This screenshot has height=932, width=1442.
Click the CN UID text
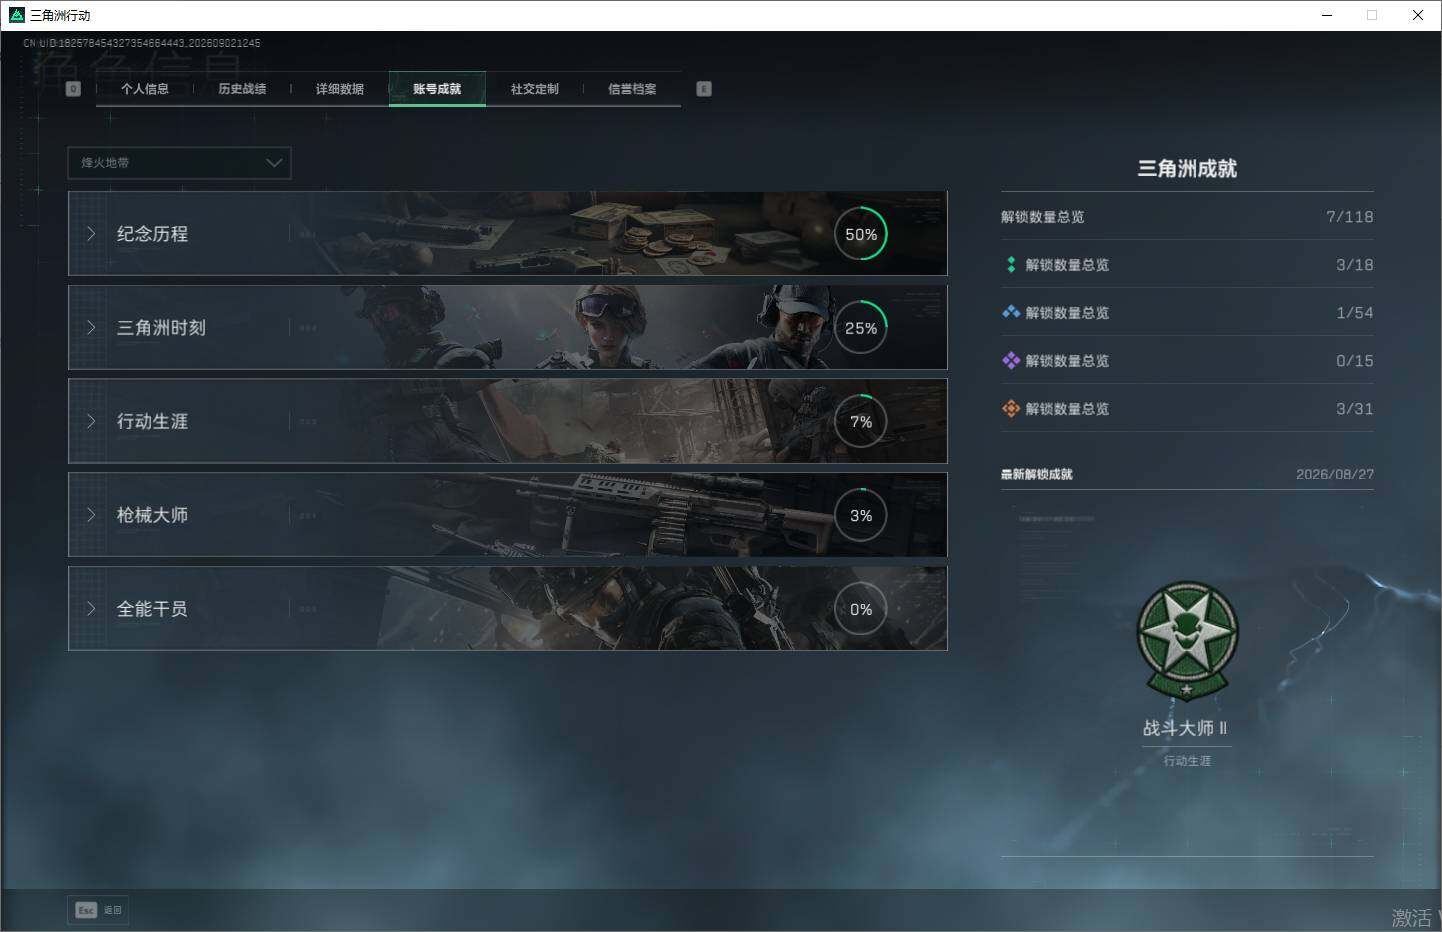click(142, 43)
